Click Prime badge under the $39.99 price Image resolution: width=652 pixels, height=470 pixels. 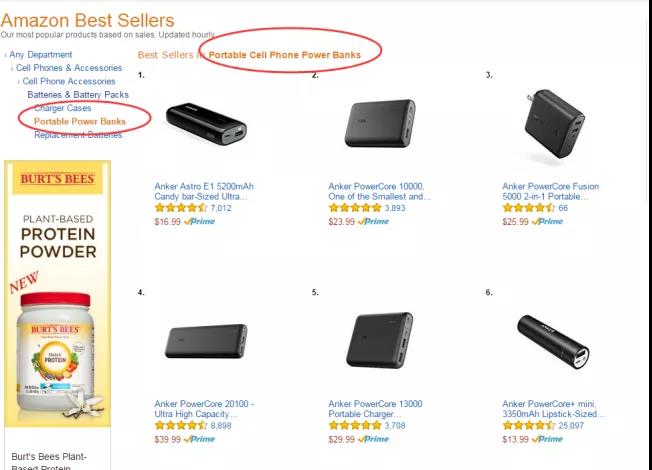click(200, 439)
